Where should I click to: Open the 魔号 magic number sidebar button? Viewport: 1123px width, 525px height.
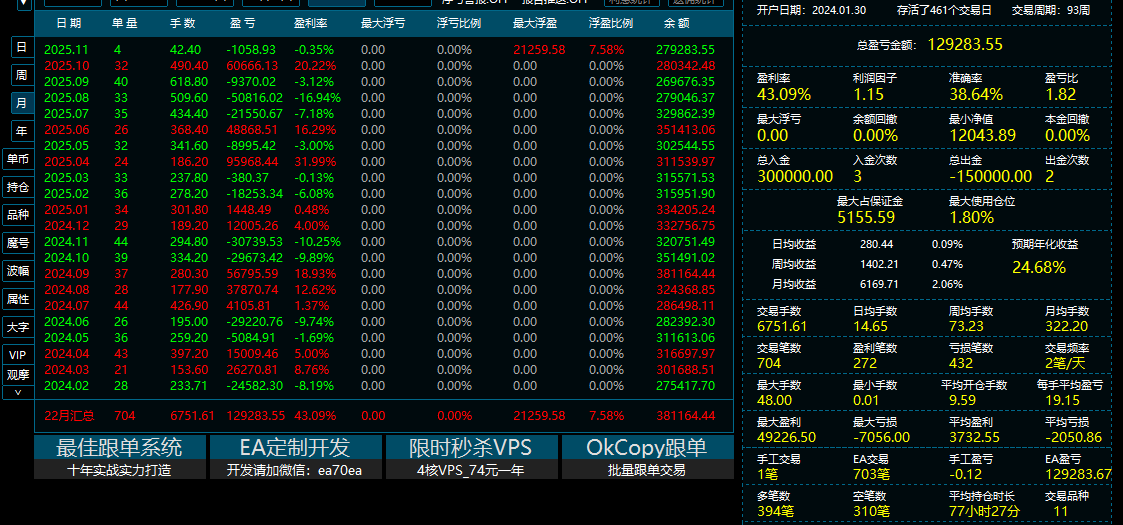(x=18, y=243)
